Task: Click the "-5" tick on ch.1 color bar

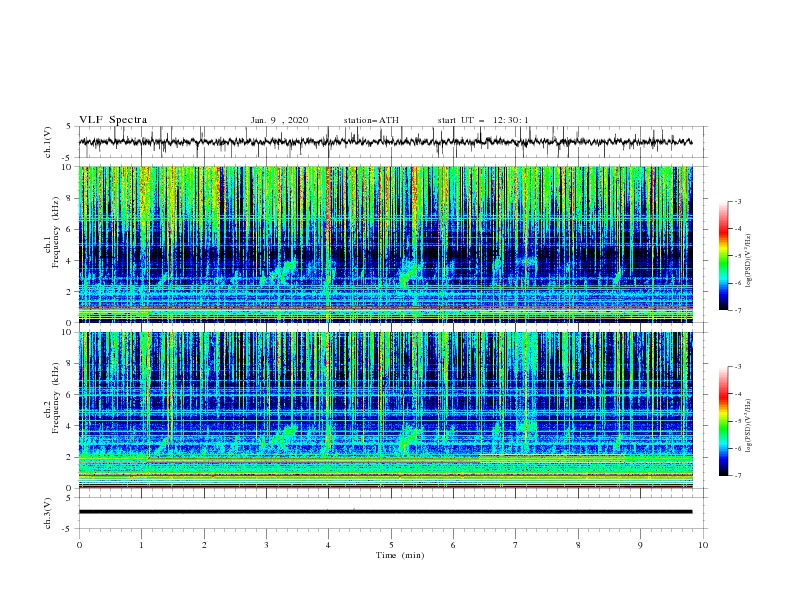Action: (737, 256)
